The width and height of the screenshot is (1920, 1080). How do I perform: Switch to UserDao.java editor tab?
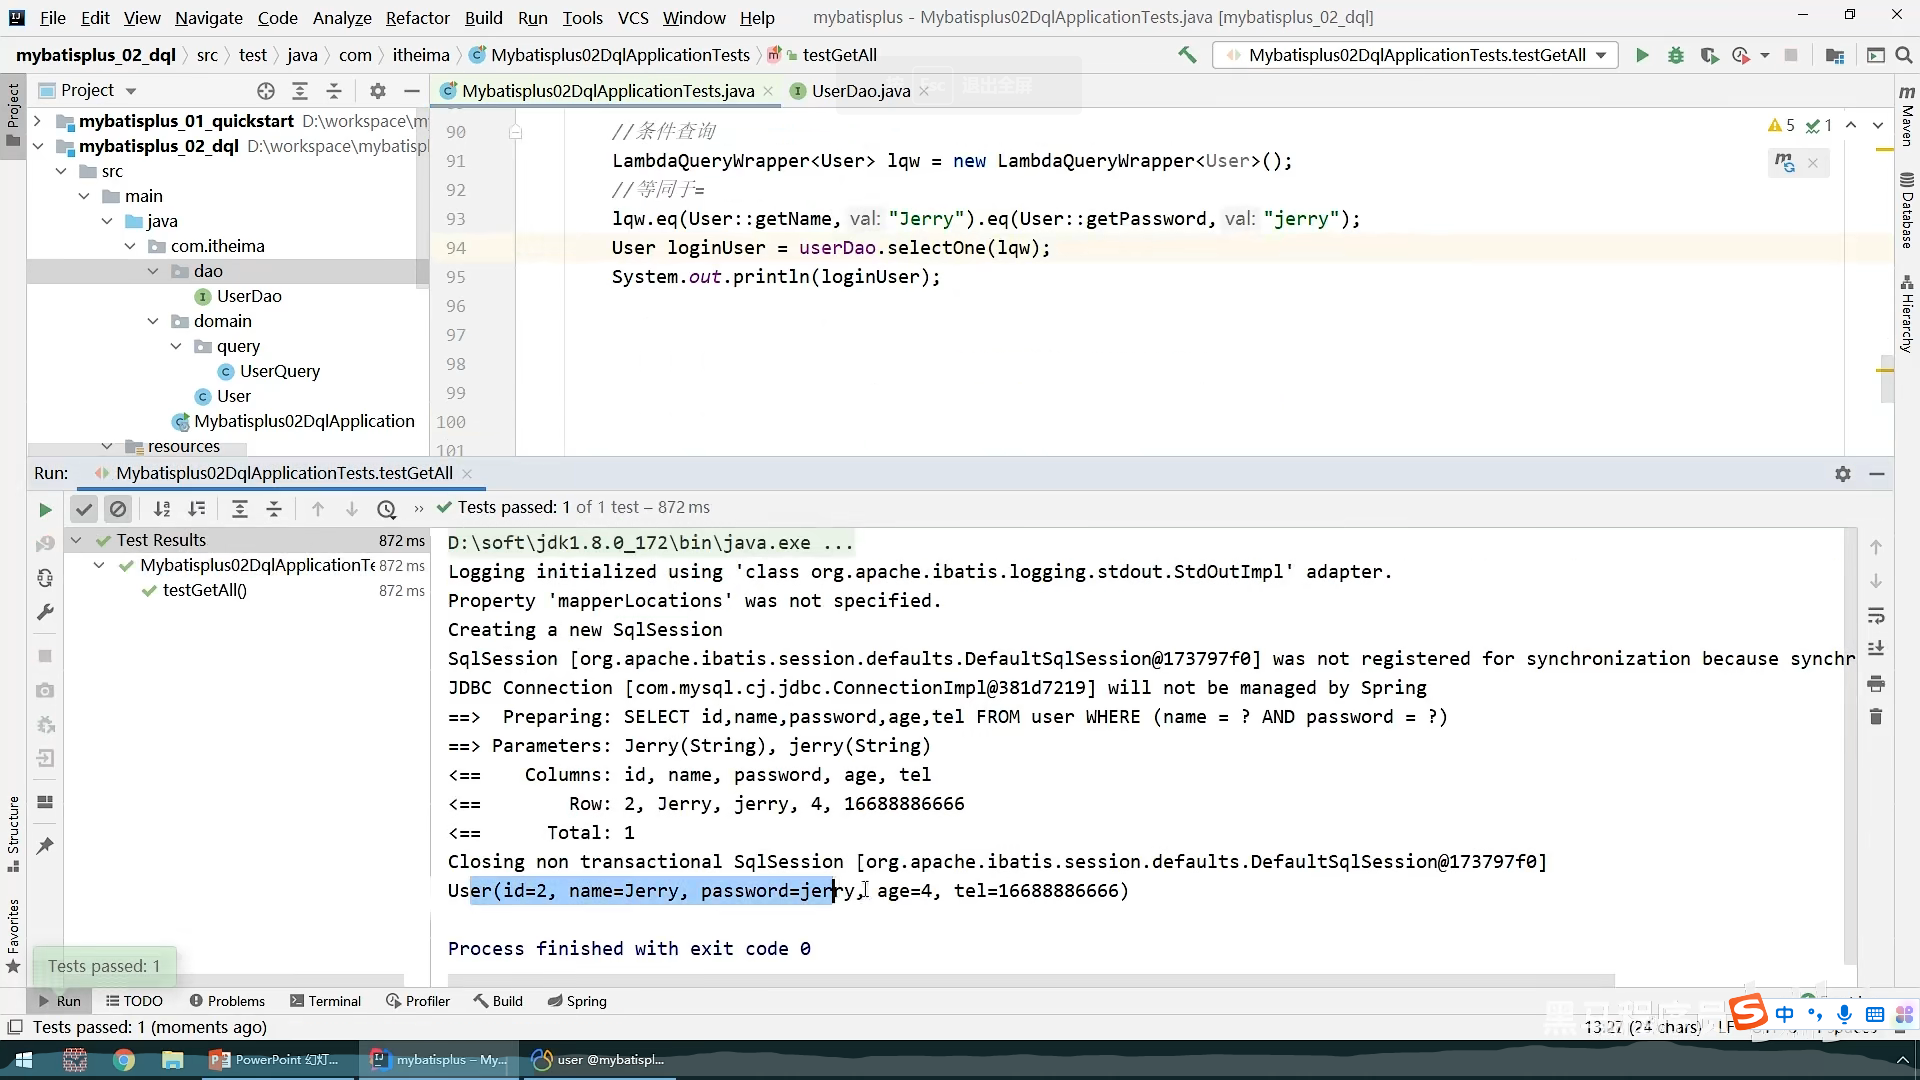[x=860, y=91]
